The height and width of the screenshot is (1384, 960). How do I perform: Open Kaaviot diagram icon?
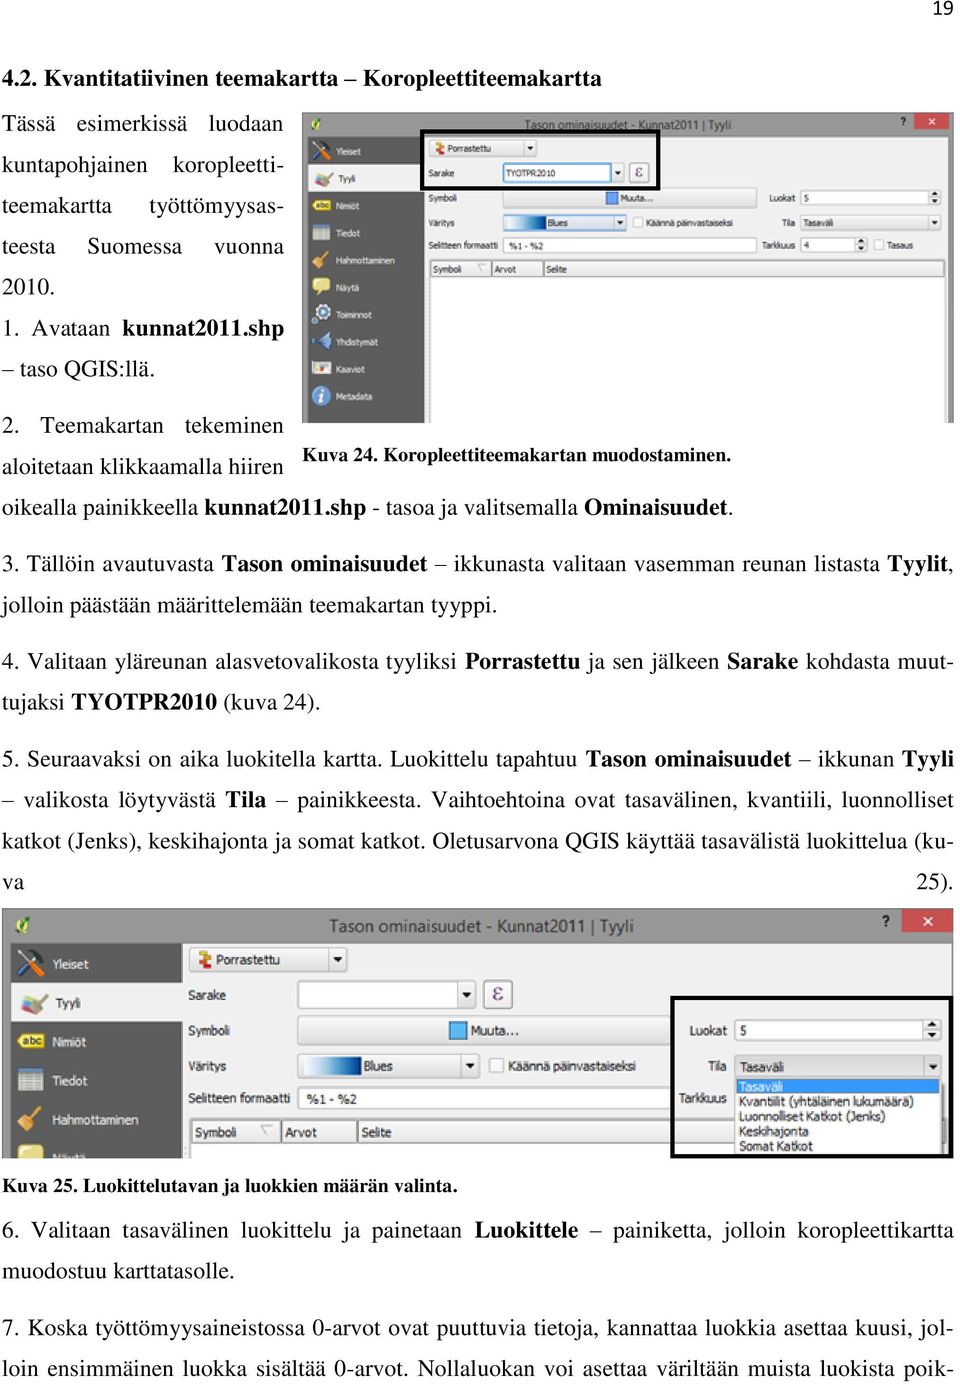pyautogui.click(x=321, y=368)
